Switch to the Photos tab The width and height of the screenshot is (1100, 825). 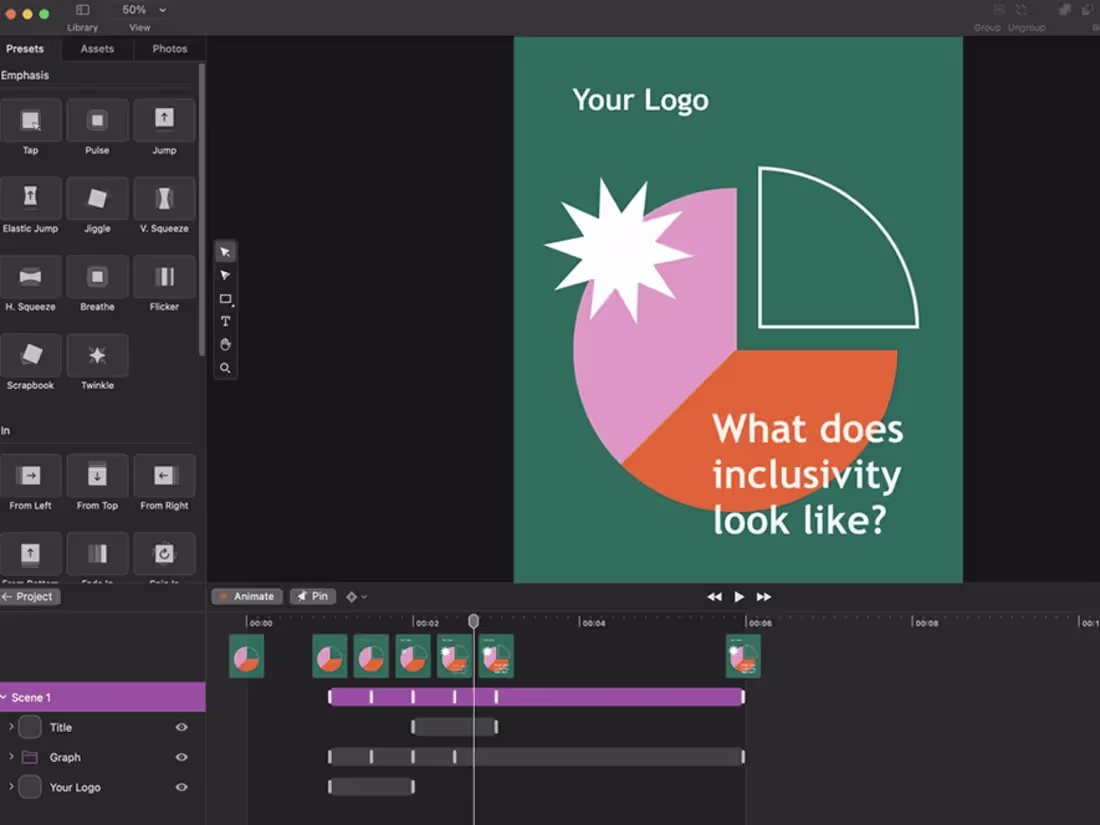click(169, 48)
